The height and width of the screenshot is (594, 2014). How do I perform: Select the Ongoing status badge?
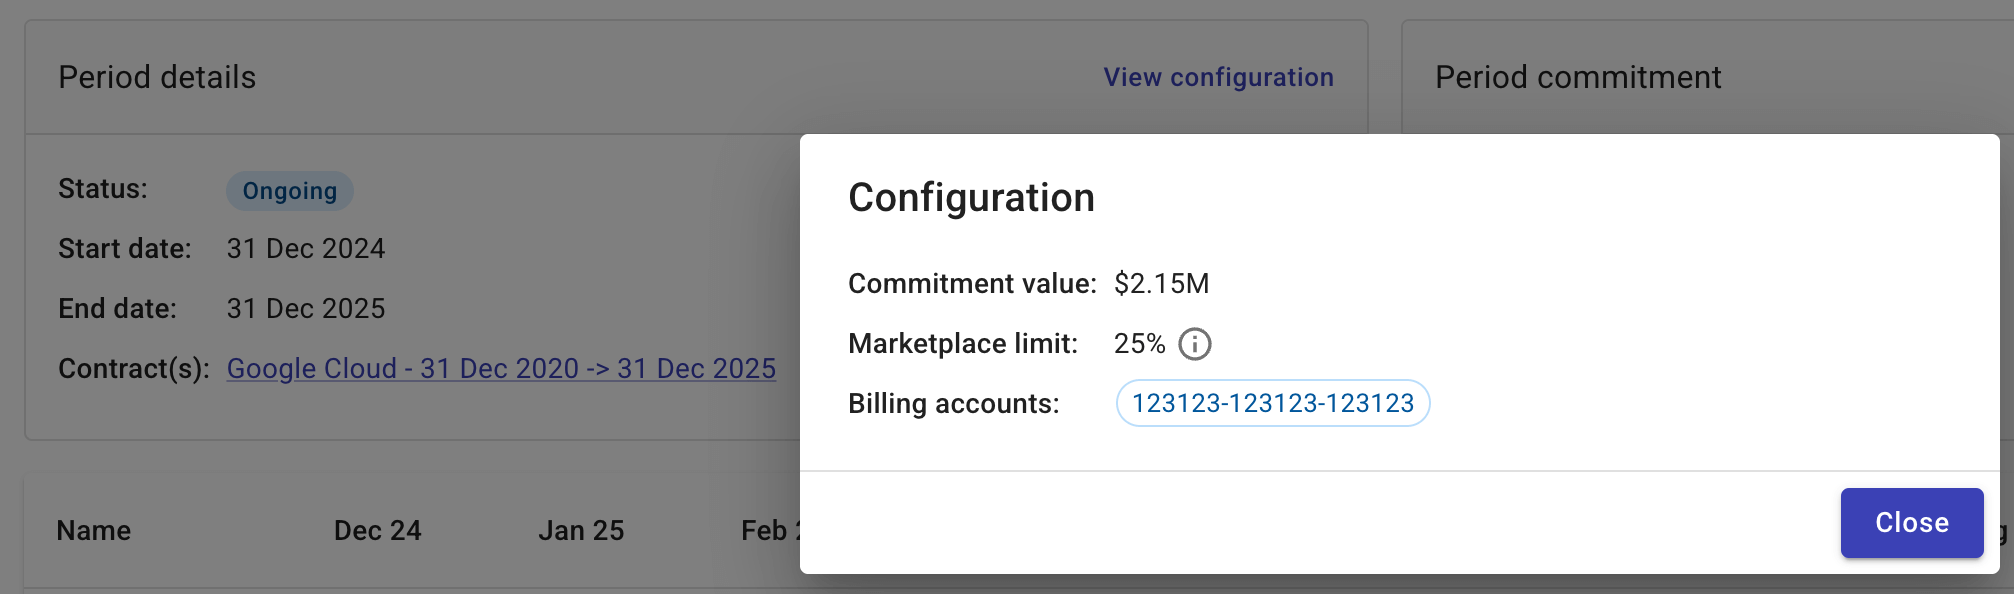coord(289,190)
